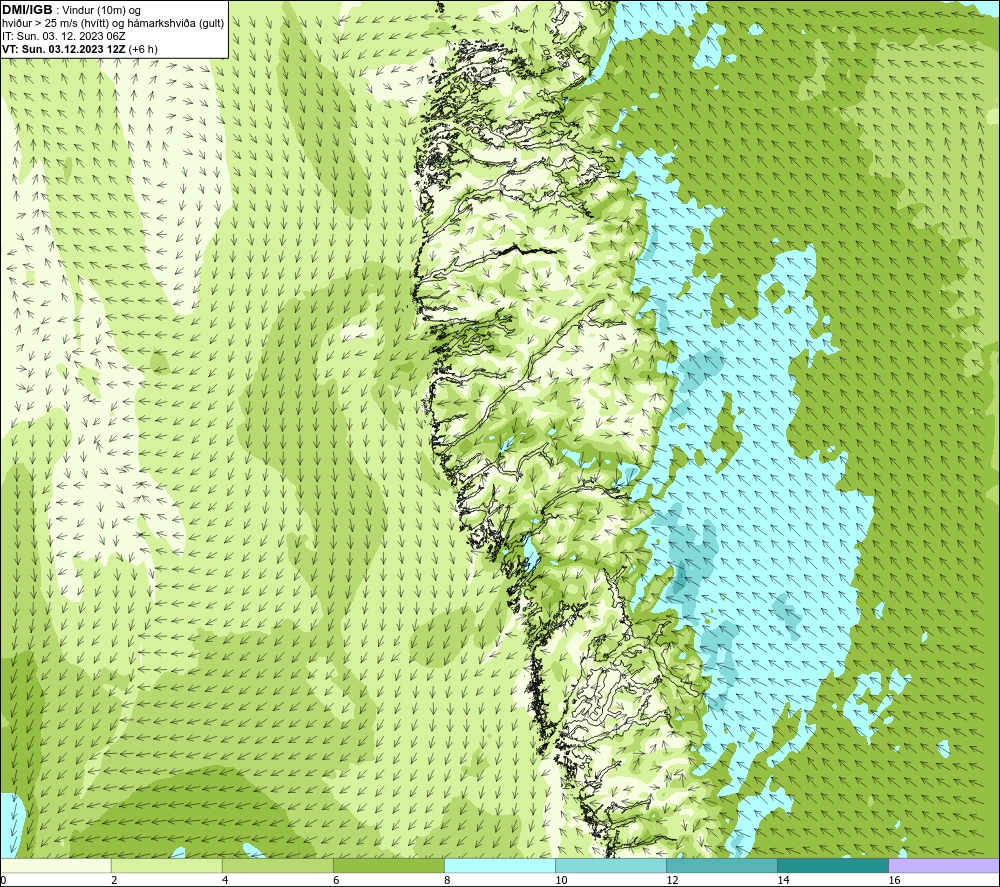
Task: Click the scale label '14'
Action: (x=783, y=880)
